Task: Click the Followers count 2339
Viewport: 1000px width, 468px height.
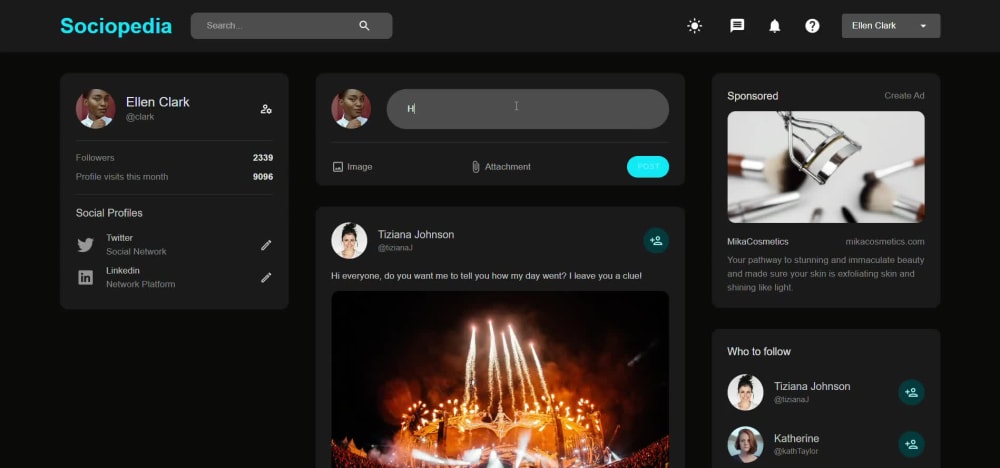Action: click(263, 157)
